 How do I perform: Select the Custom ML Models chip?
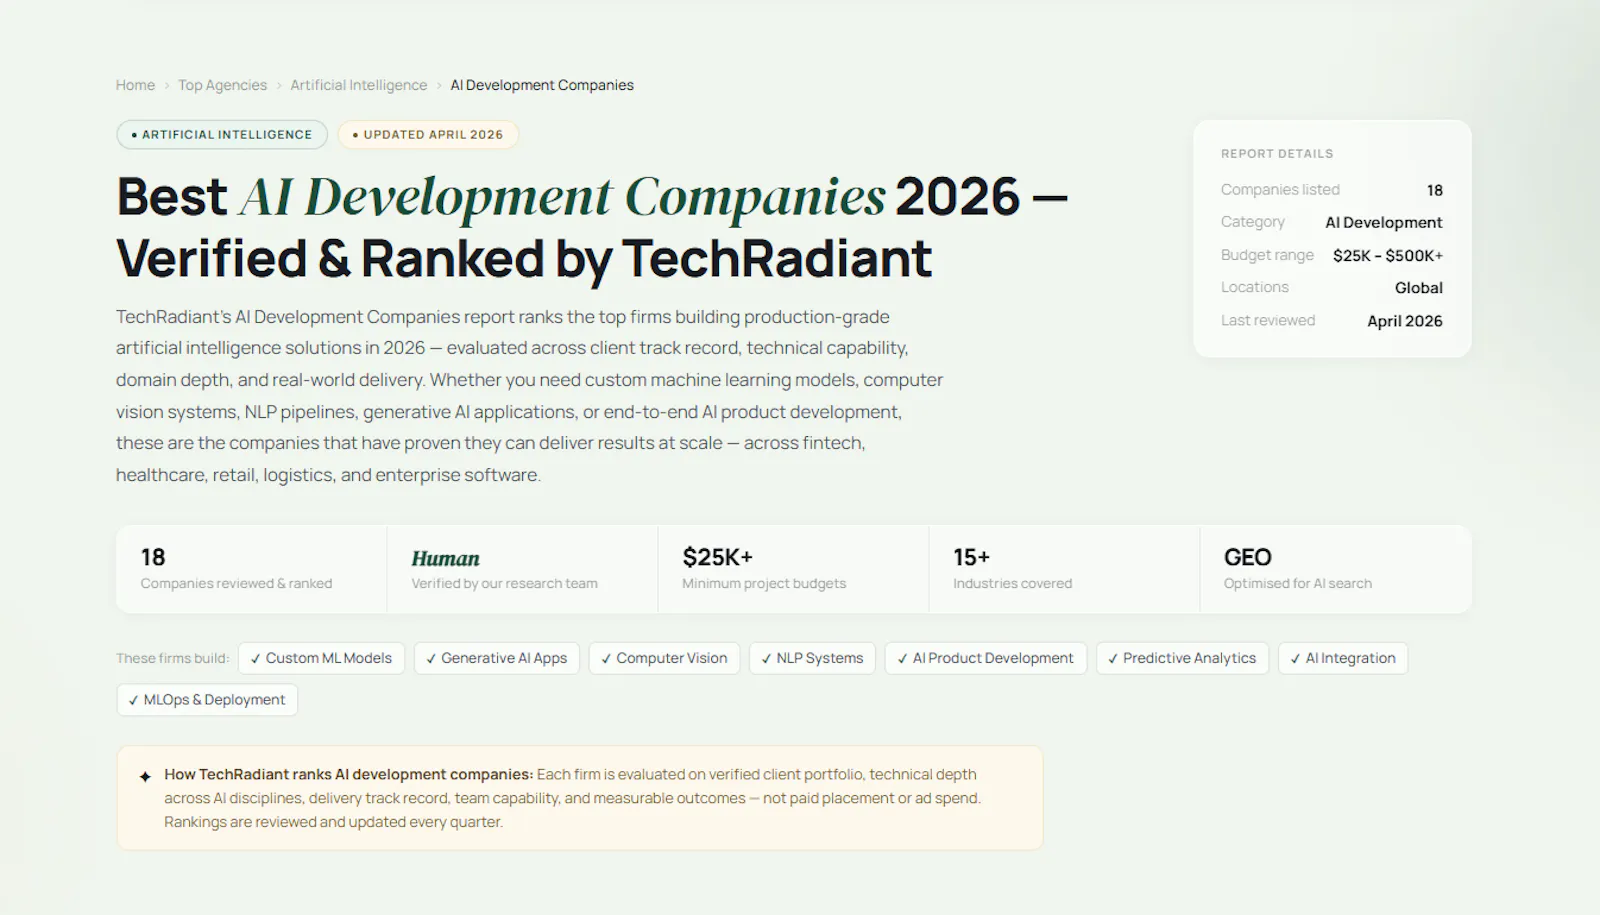(321, 658)
